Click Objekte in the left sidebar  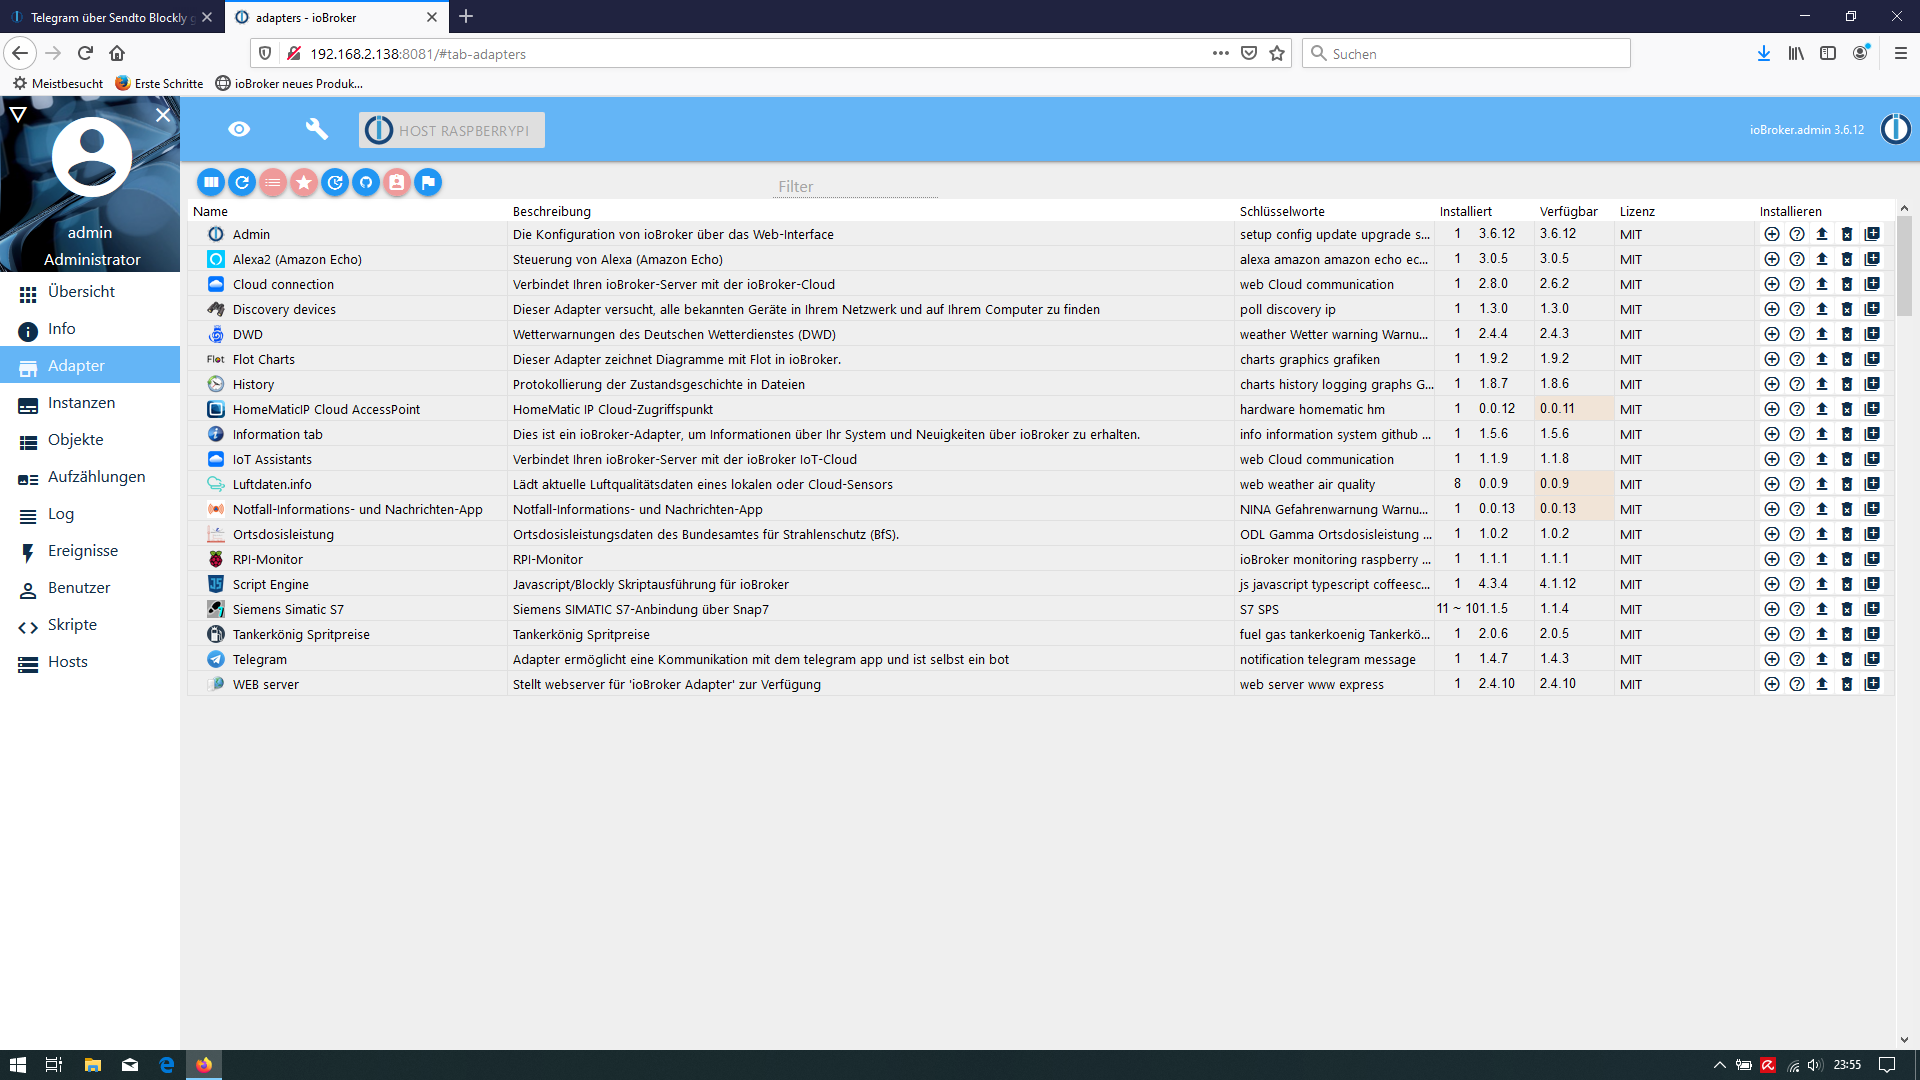[x=76, y=439]
